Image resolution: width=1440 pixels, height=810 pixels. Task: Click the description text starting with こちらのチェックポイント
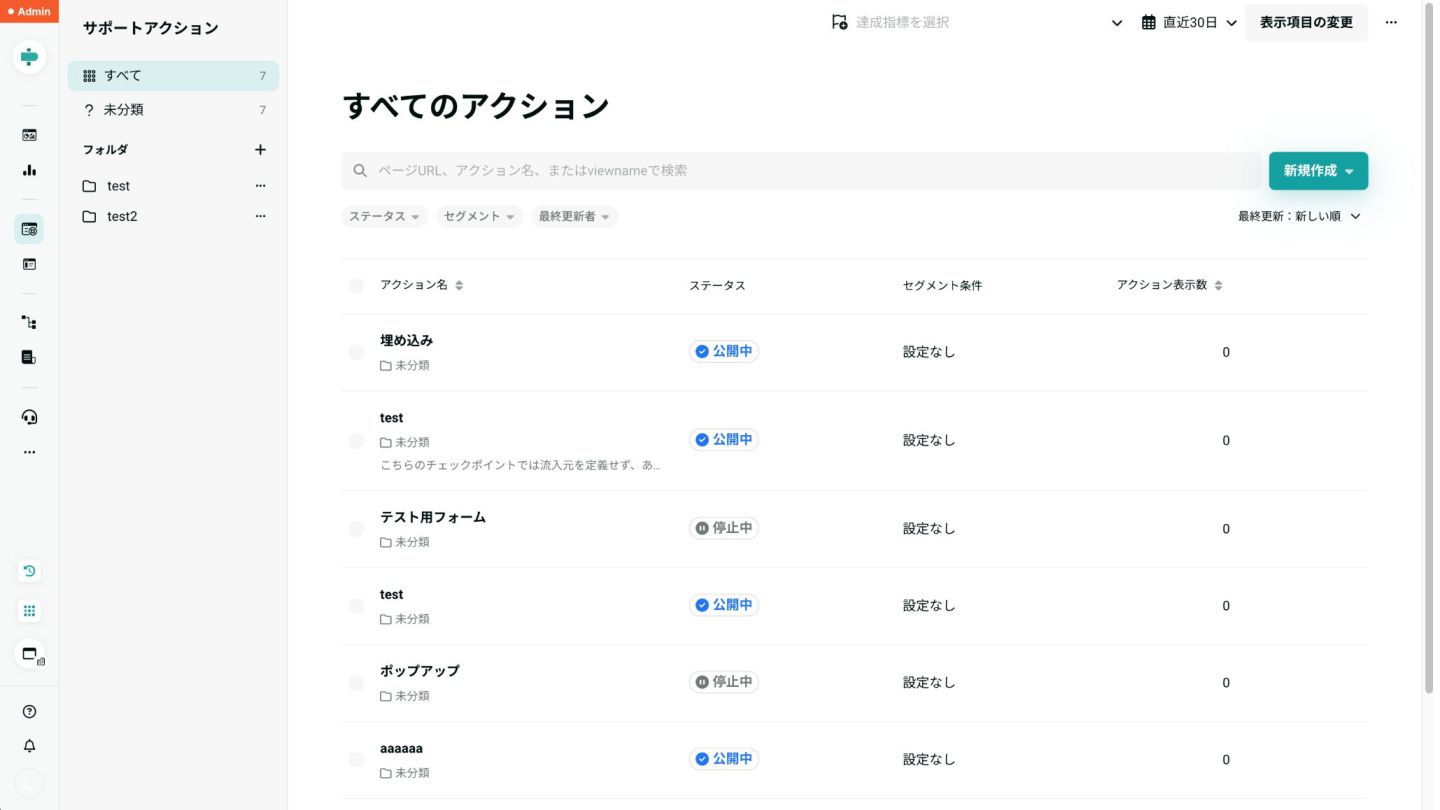pos(520,465)
